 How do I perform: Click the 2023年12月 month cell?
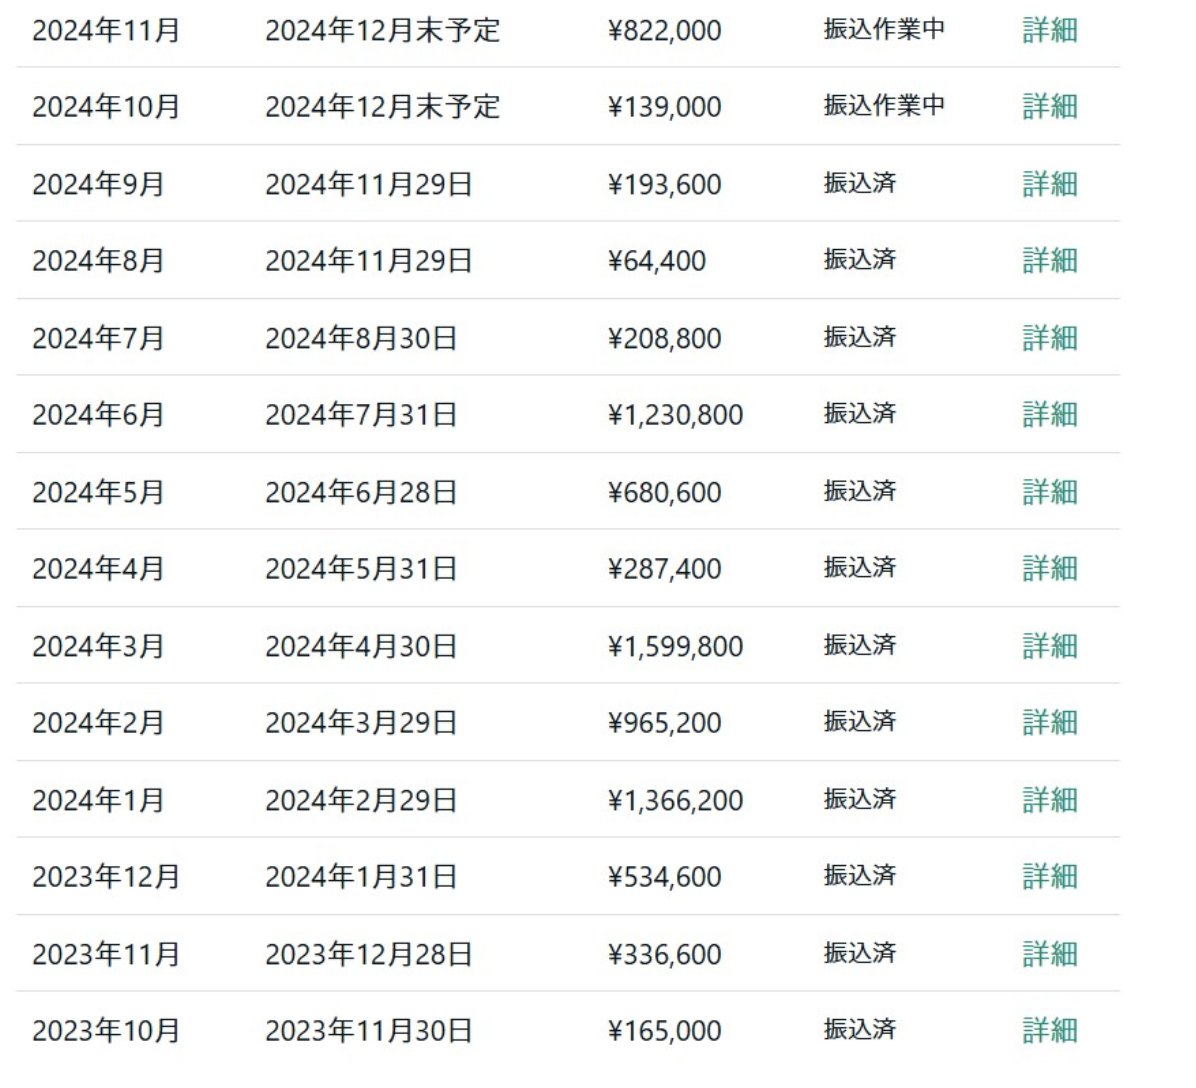click(x=106, y=876)
